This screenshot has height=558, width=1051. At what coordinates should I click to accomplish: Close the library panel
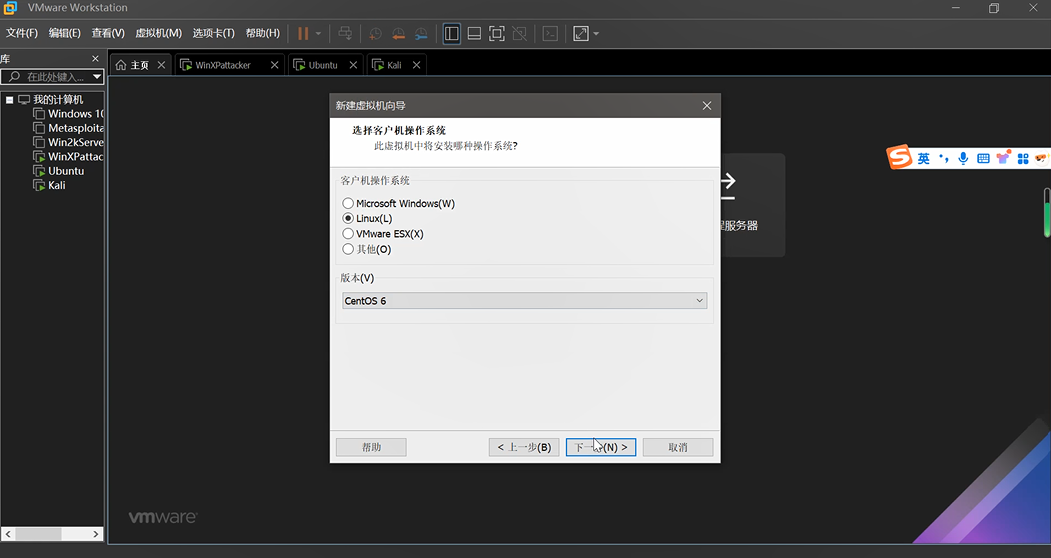click(95, 59)
